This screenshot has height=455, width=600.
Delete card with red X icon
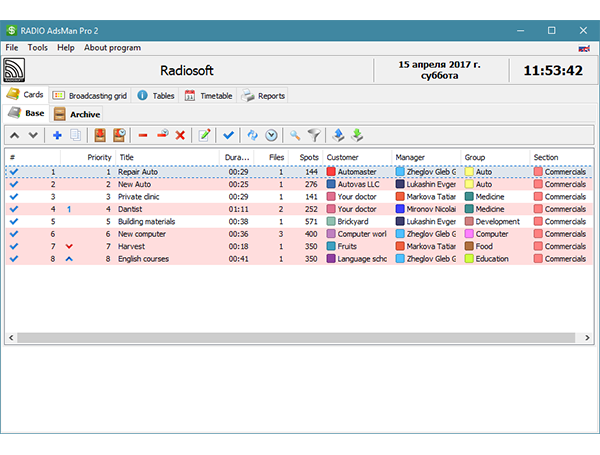[180, 135]
